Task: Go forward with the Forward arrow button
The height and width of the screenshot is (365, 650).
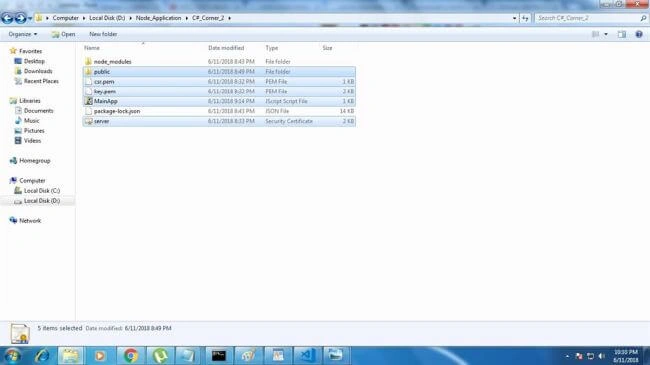Action: click(20, 18)
